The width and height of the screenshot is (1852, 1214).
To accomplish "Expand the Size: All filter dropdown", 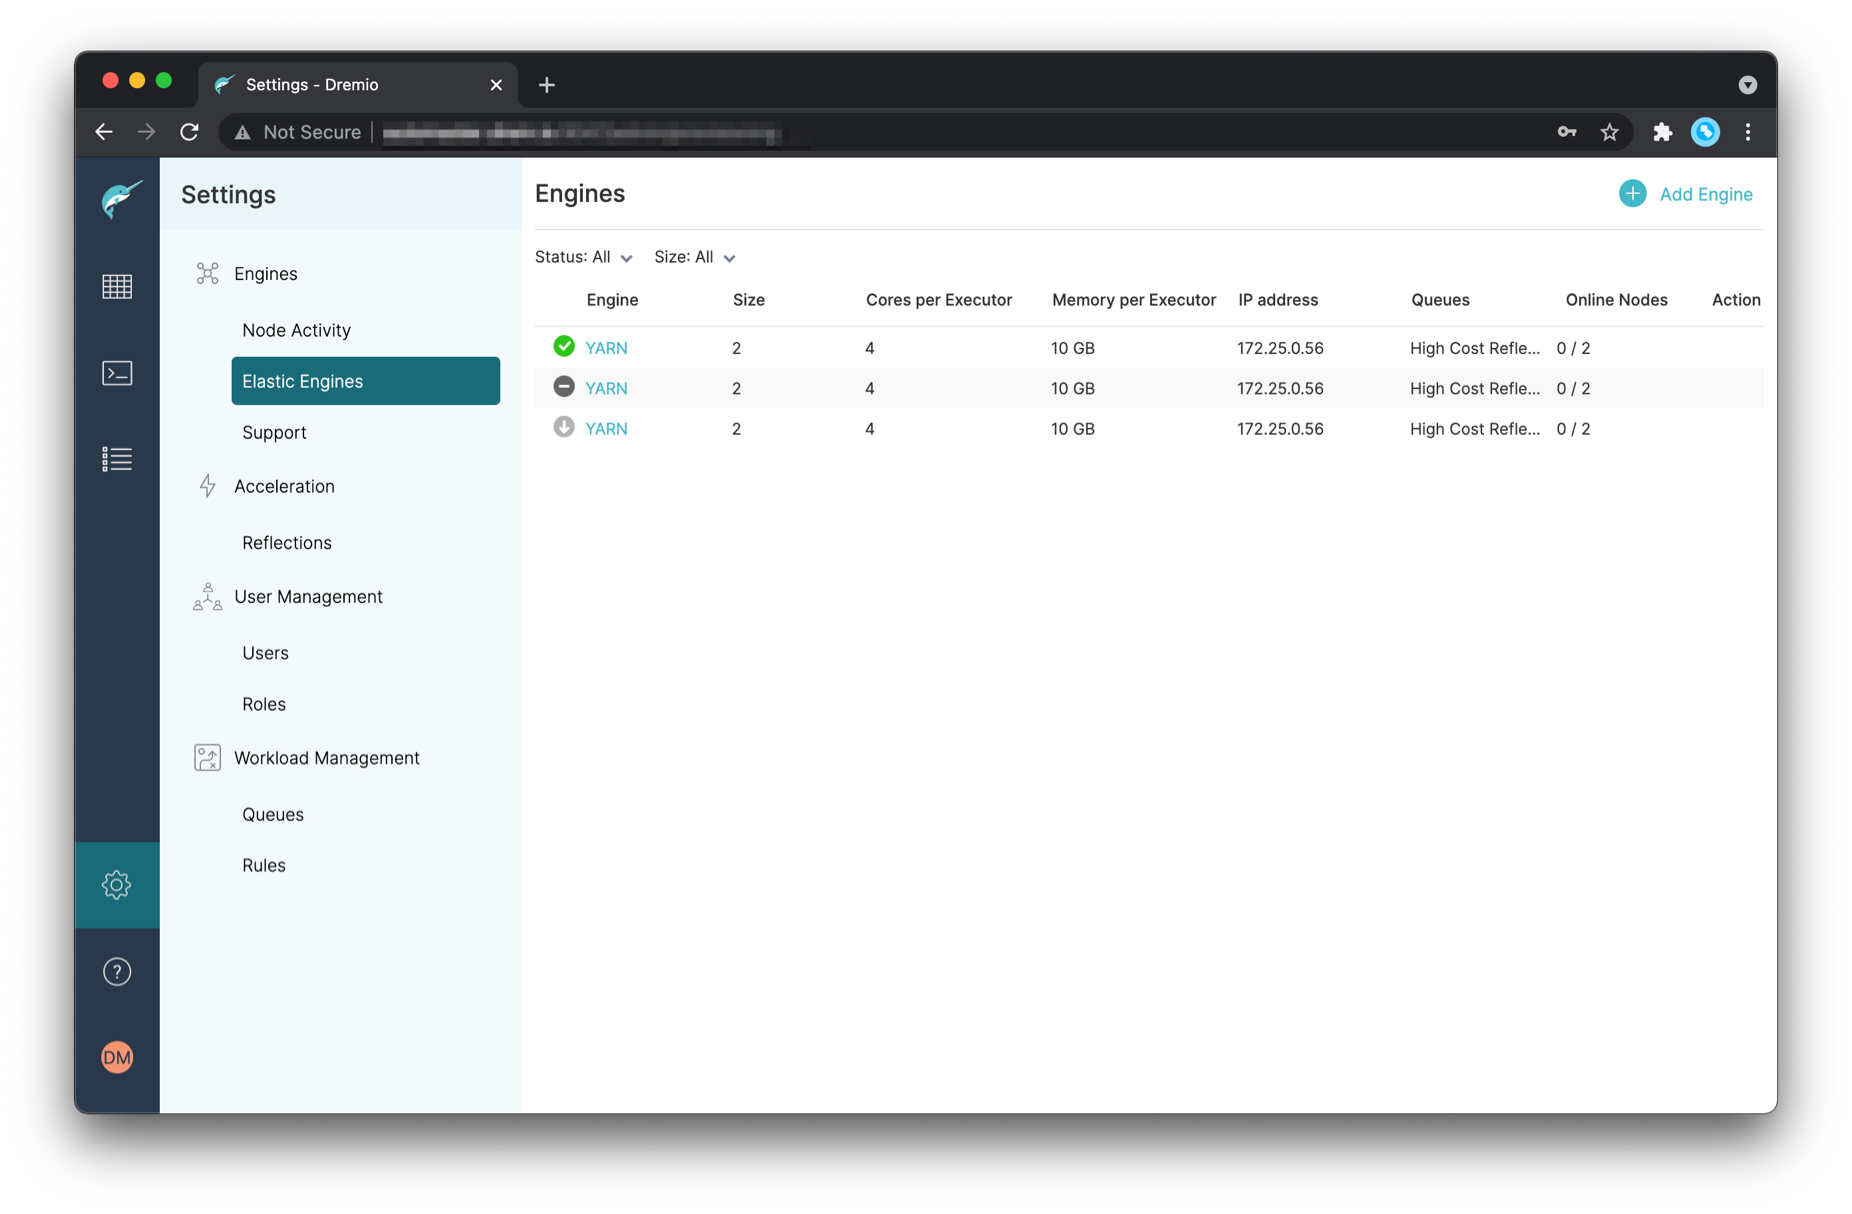I will click(x=694, y=257).
